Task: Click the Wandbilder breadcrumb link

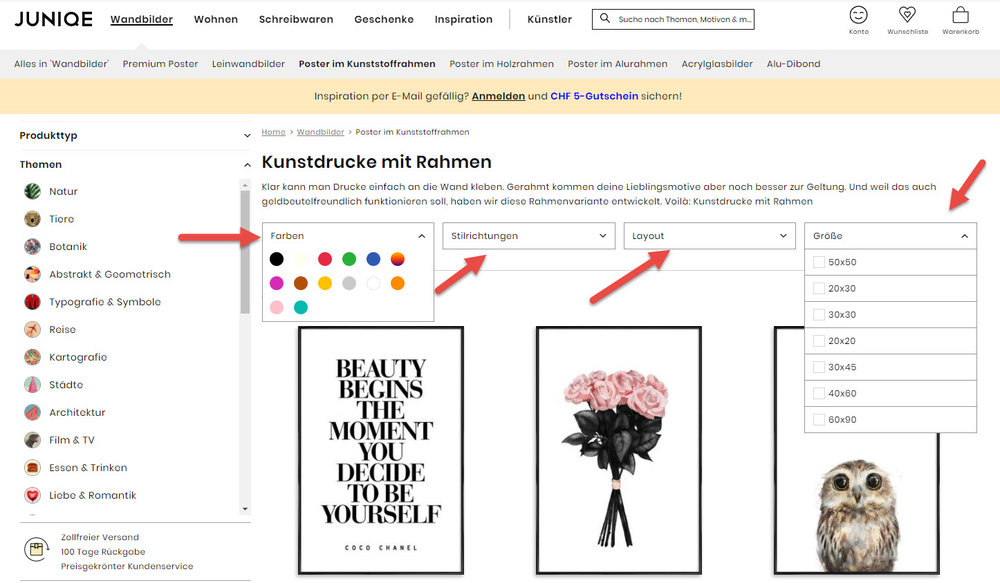Action: [320, 132]
